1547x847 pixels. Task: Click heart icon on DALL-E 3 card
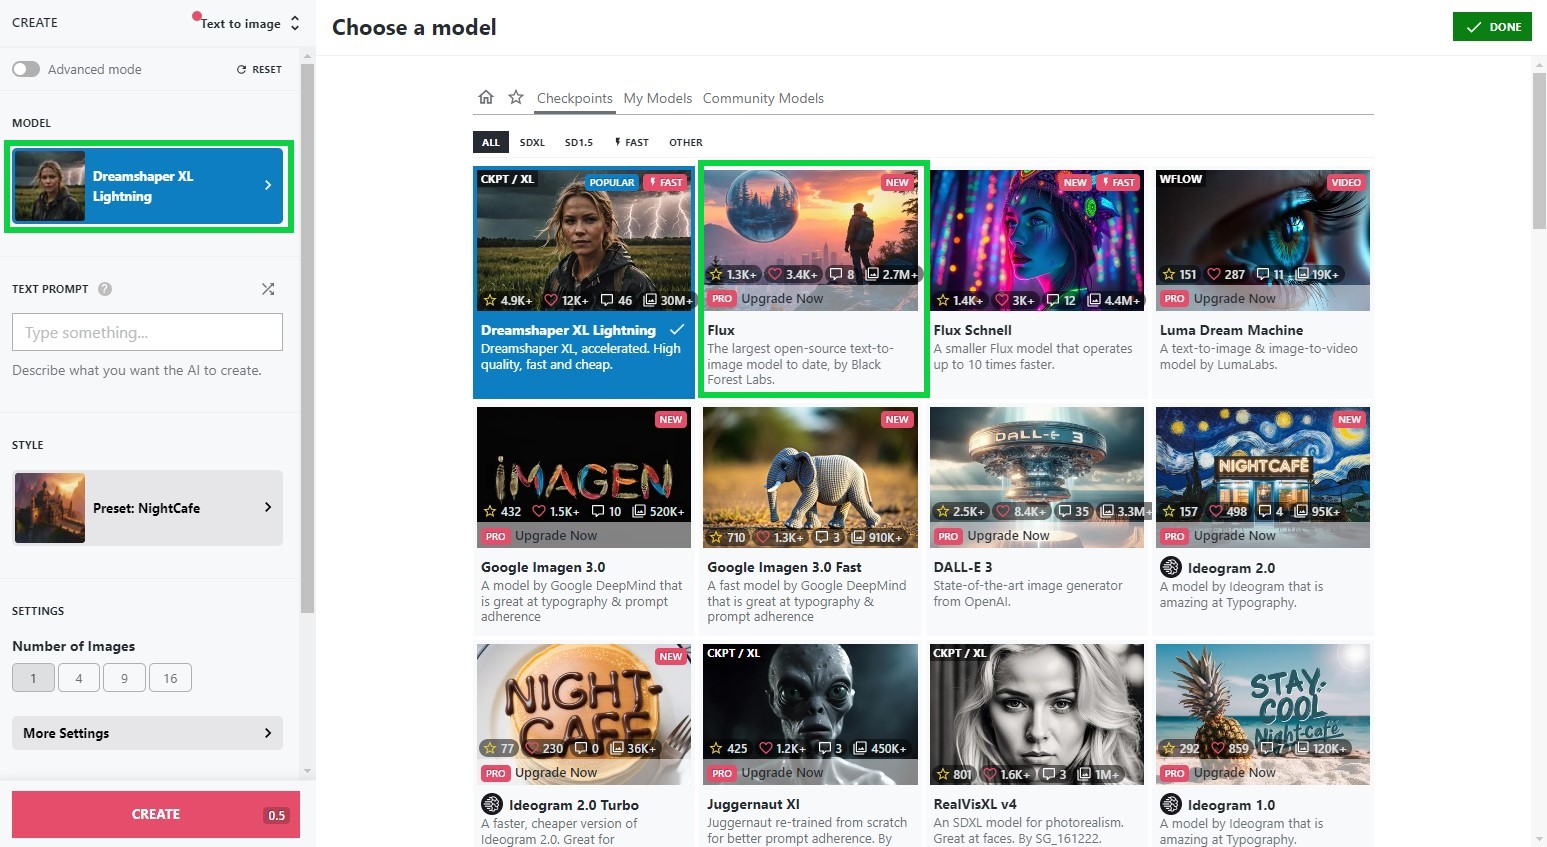pyautogui.click(x=1003, y=511)
